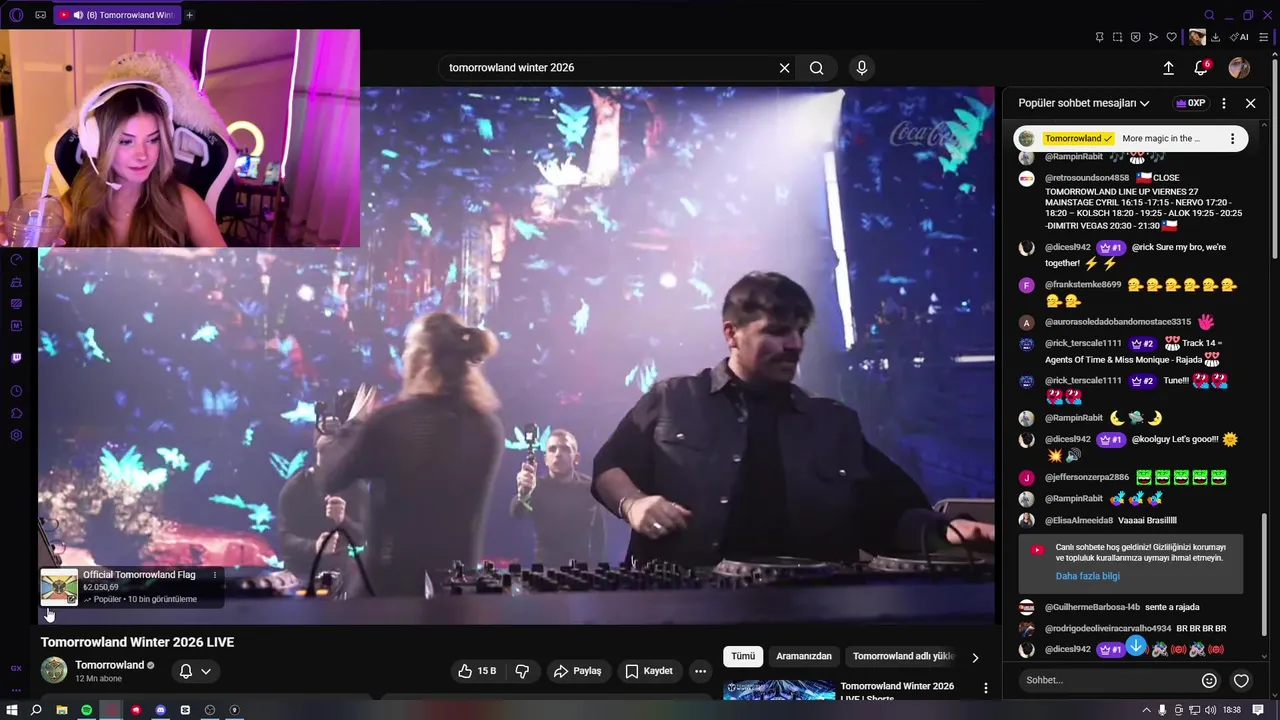Click the YouTube search magnifier button
This screenshot has height=720, width=1280.
click(817, 68)
